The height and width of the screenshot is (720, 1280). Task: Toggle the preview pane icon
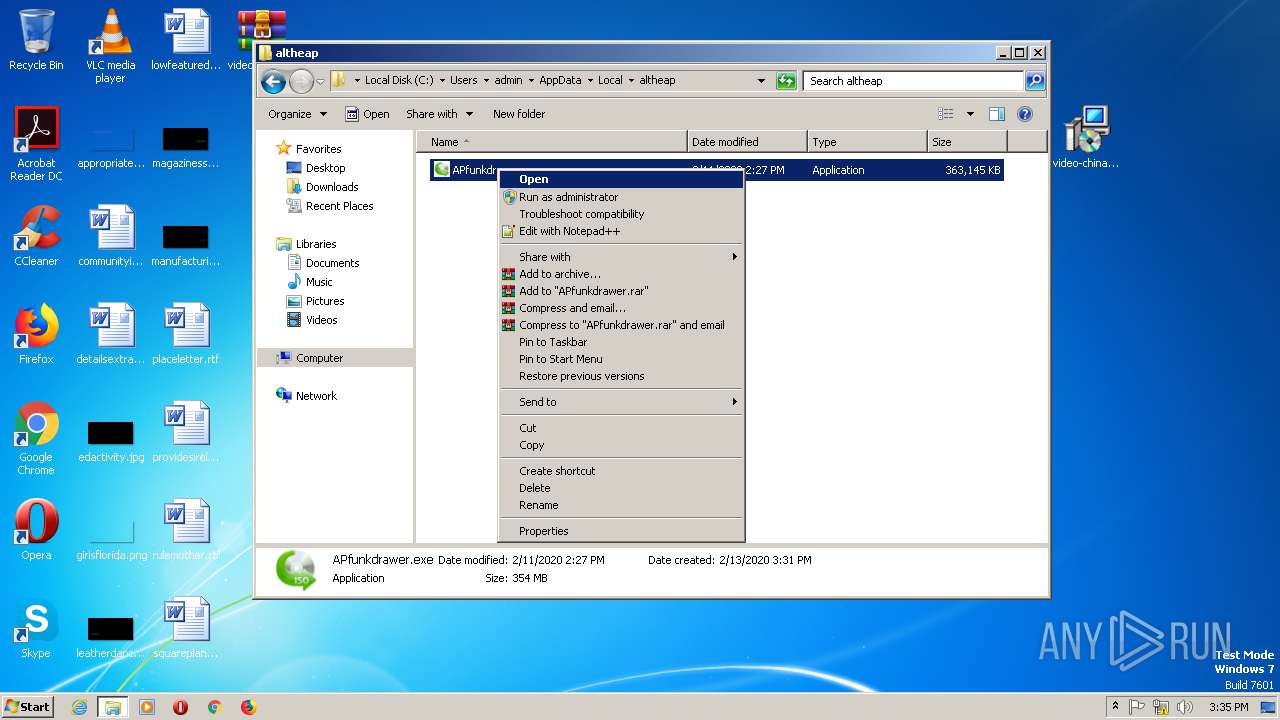996,114
